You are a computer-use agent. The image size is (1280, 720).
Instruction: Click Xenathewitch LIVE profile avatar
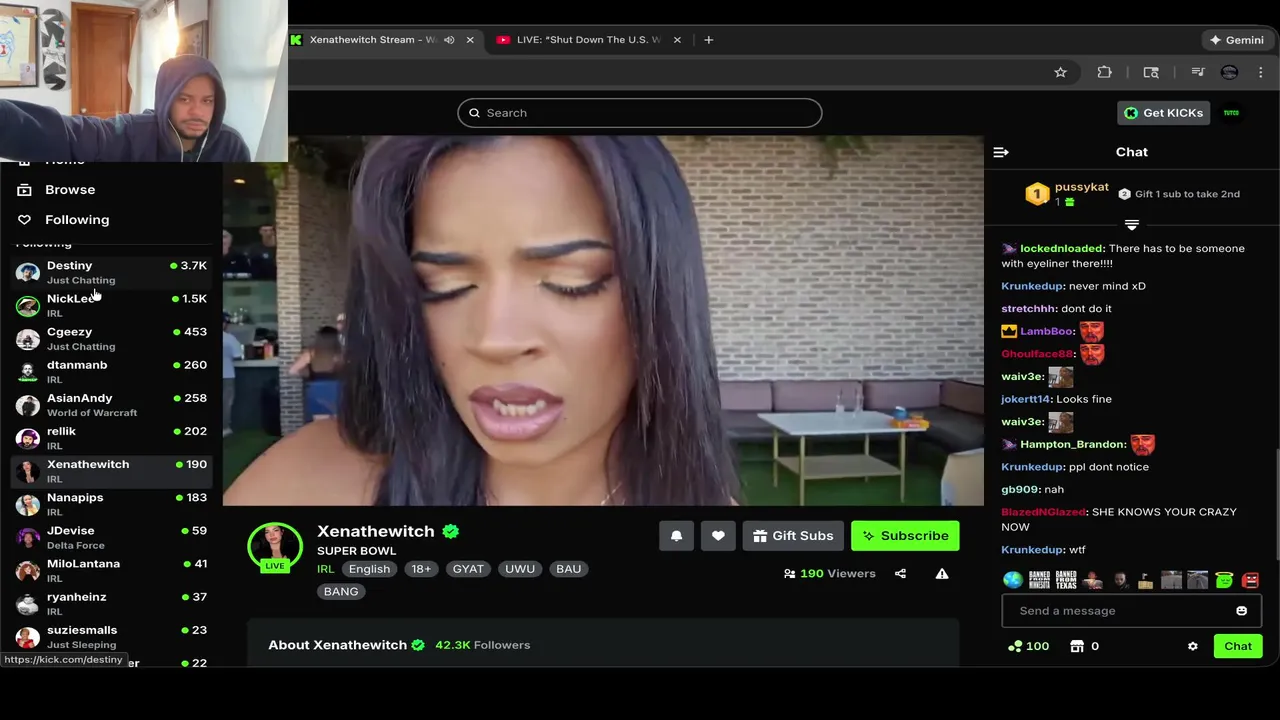275,548
